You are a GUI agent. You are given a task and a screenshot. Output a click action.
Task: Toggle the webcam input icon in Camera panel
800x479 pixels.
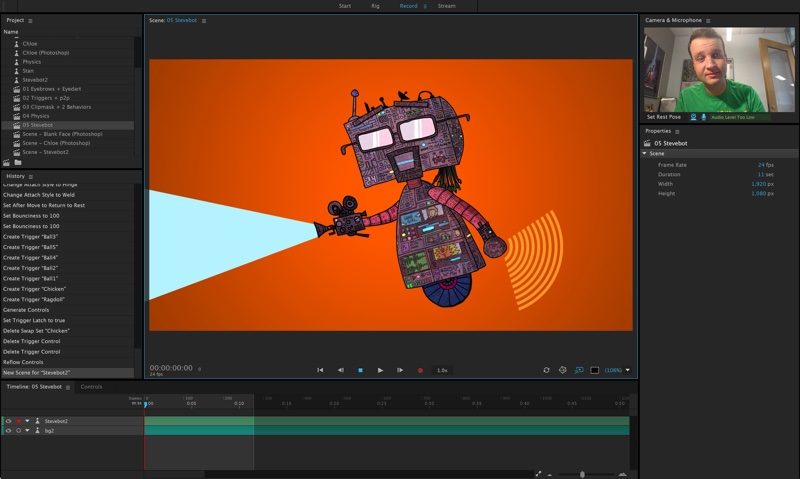[x=693, y=117]
